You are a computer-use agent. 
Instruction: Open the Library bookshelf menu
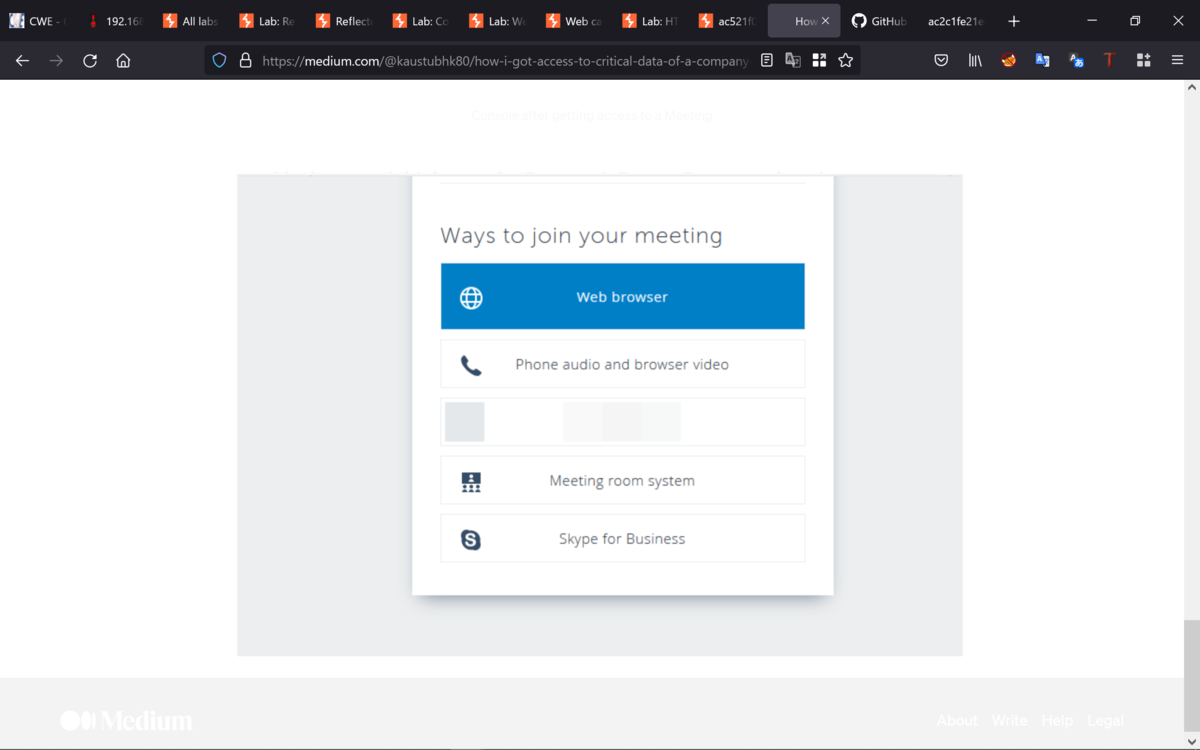point(975,60)
